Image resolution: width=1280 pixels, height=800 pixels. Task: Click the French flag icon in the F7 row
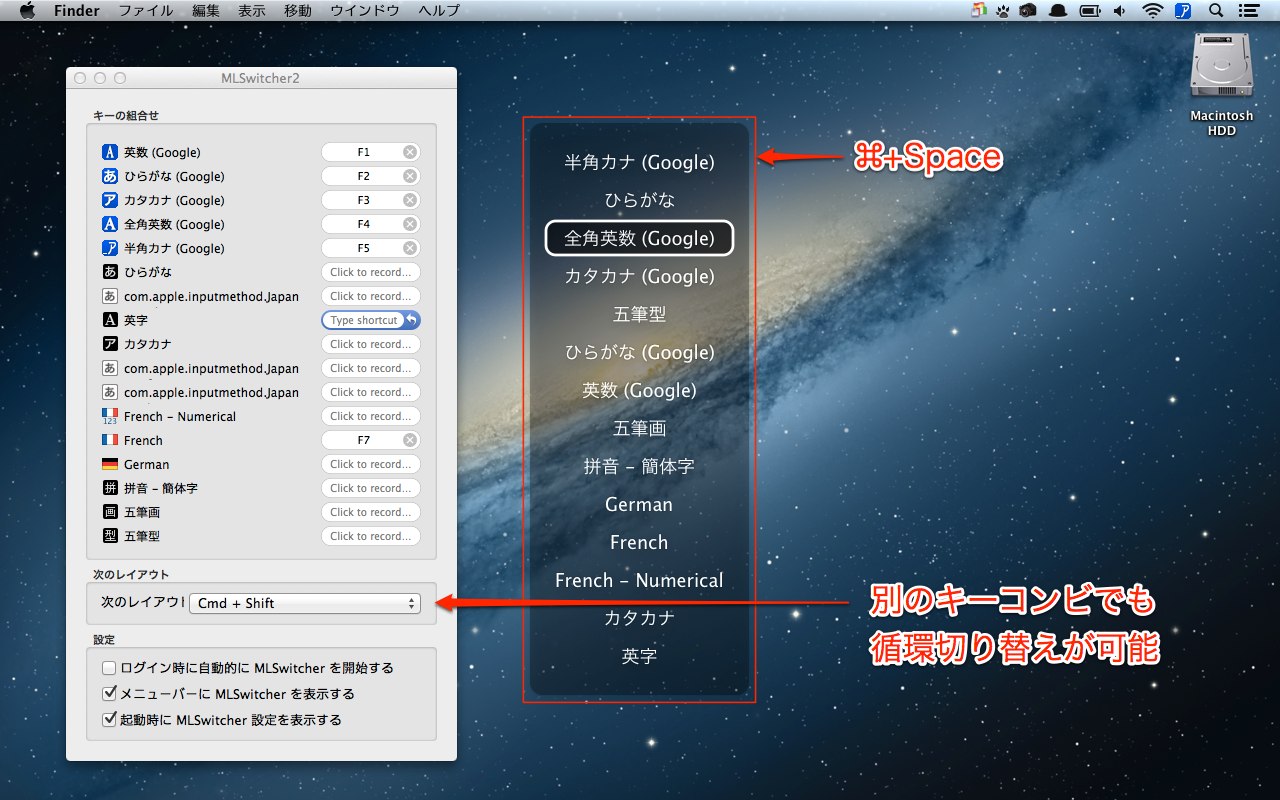(110, 440)
